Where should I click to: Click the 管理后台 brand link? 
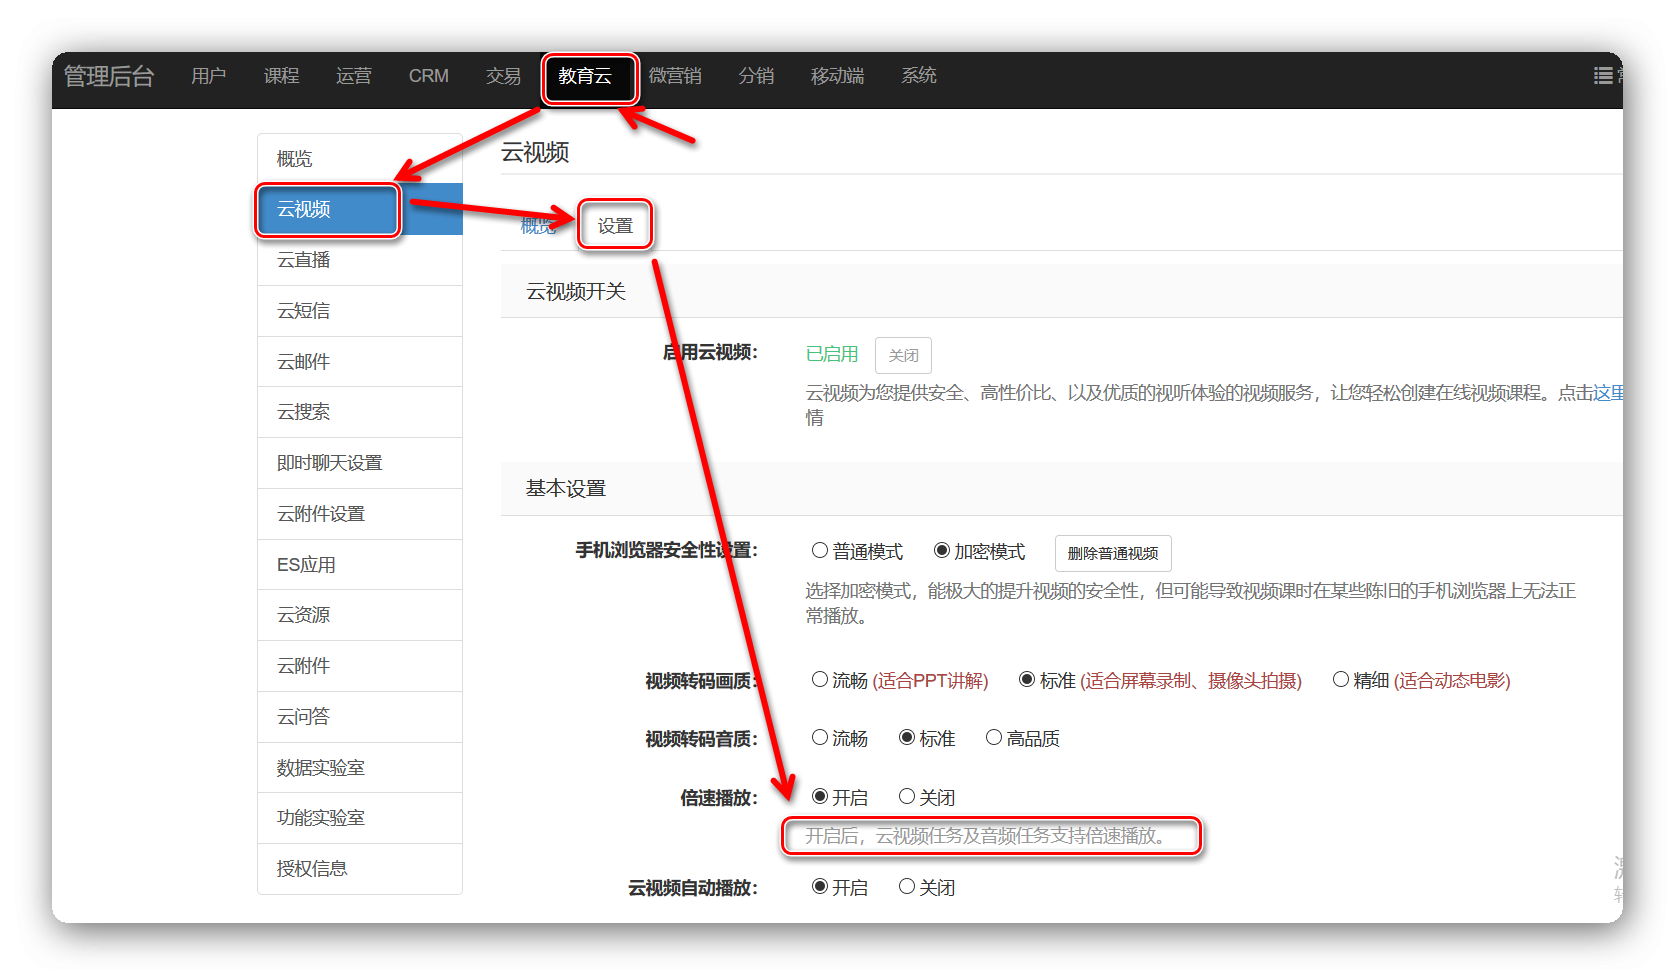click(x=109, y=76)
